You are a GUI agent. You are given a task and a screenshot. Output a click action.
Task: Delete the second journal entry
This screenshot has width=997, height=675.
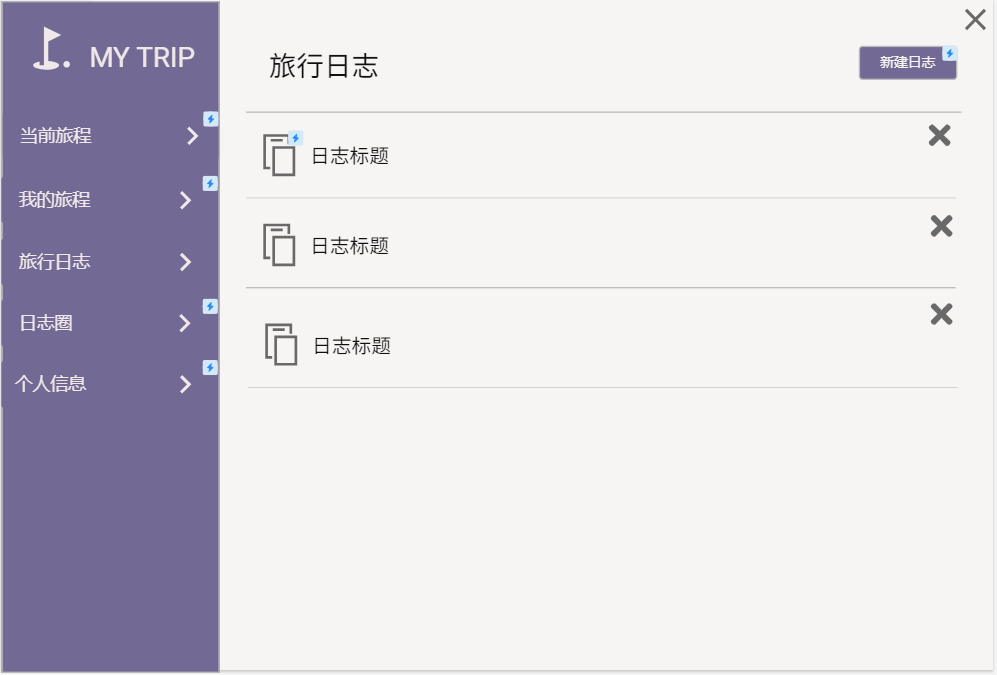point(941,226)
